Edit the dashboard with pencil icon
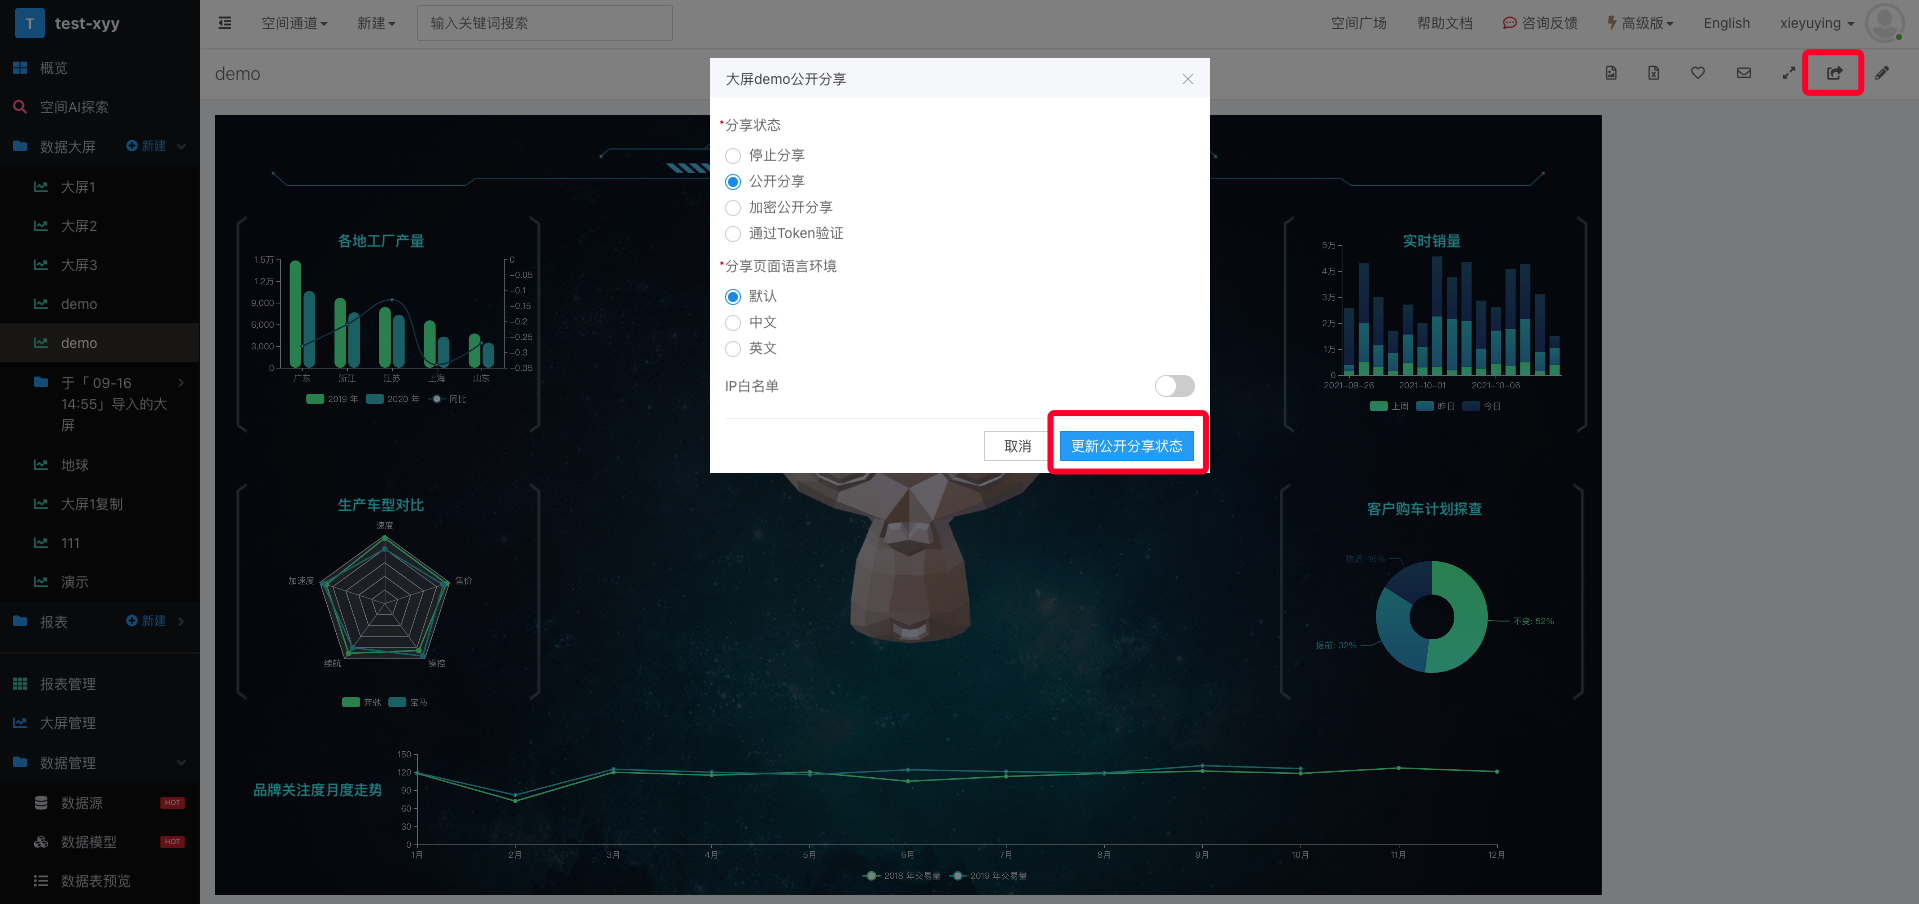 click(x=1882, y=73)
